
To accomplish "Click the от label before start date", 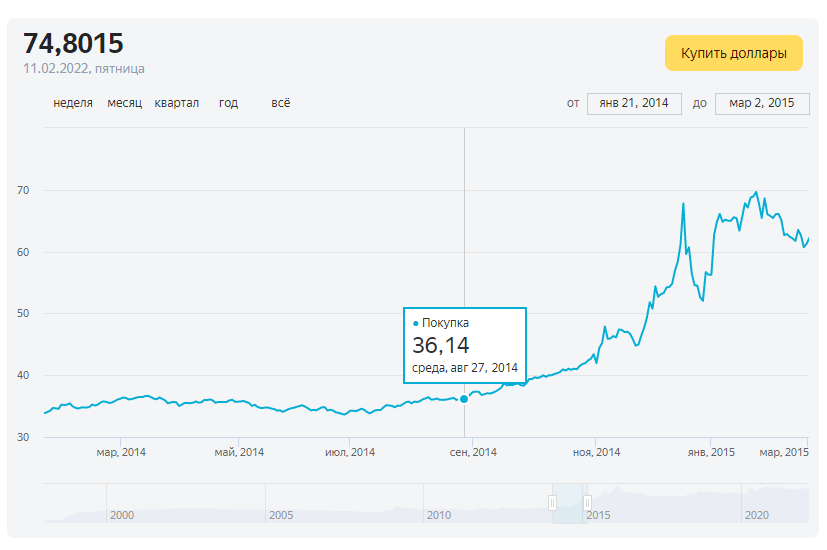I will point(573,103).
